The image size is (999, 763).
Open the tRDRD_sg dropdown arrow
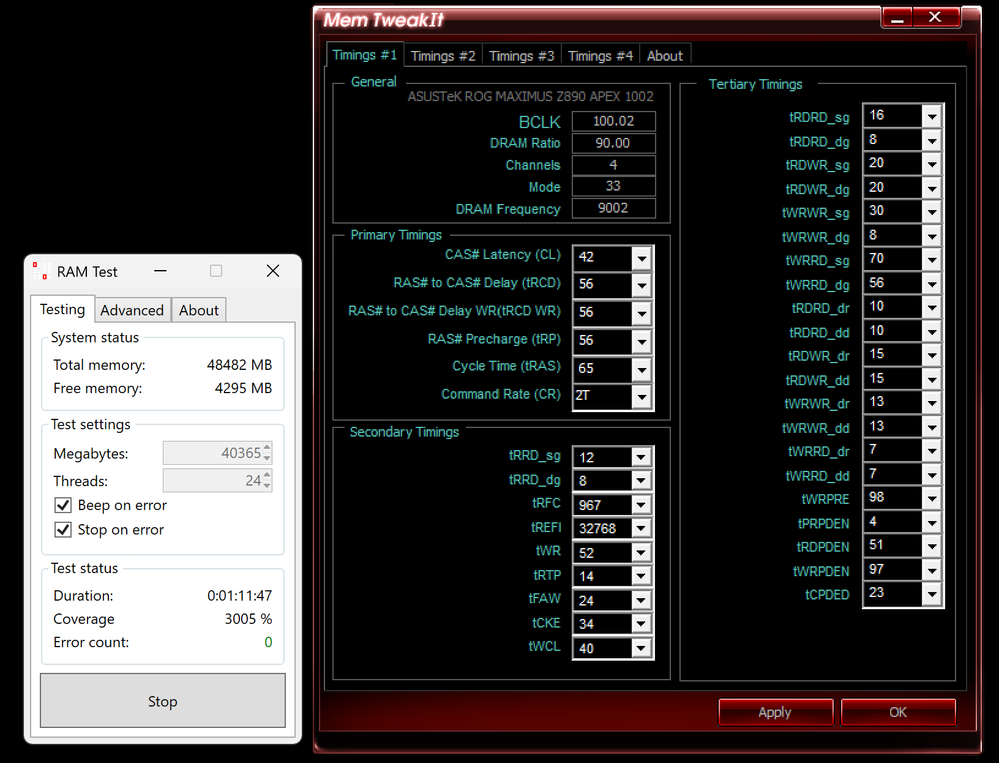932,117
